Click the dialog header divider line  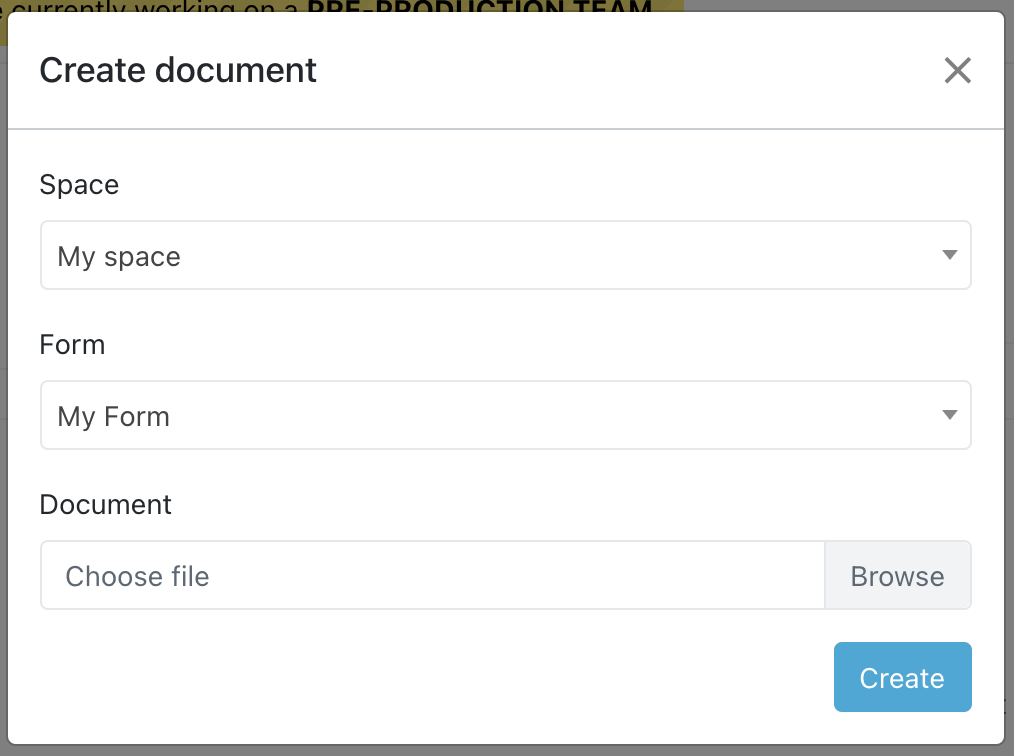point(505,129)
